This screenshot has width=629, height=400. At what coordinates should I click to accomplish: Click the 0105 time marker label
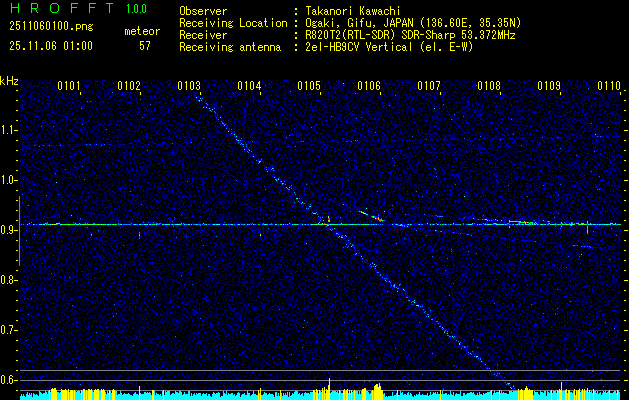click(309, 86)
